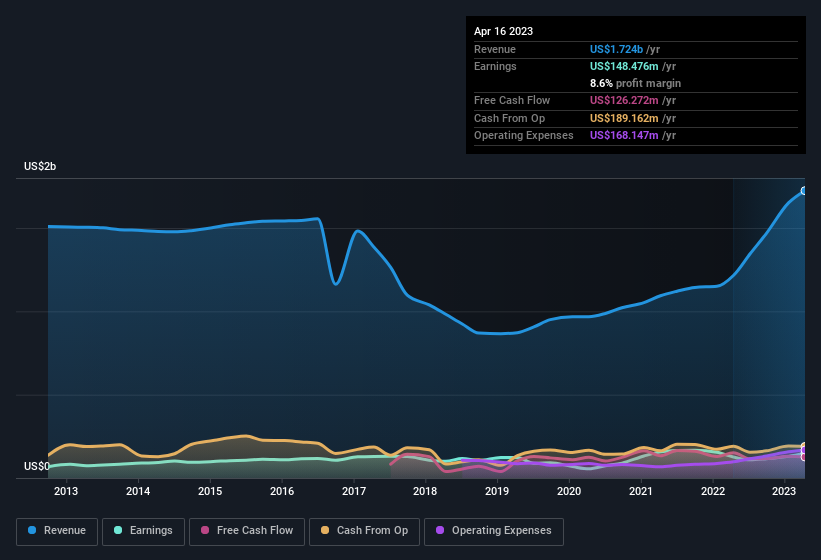The width and height of the screenshot is (821, 560).
Task: Click the Apr 16 2023 tooltip date
Action: coord(503,31)
